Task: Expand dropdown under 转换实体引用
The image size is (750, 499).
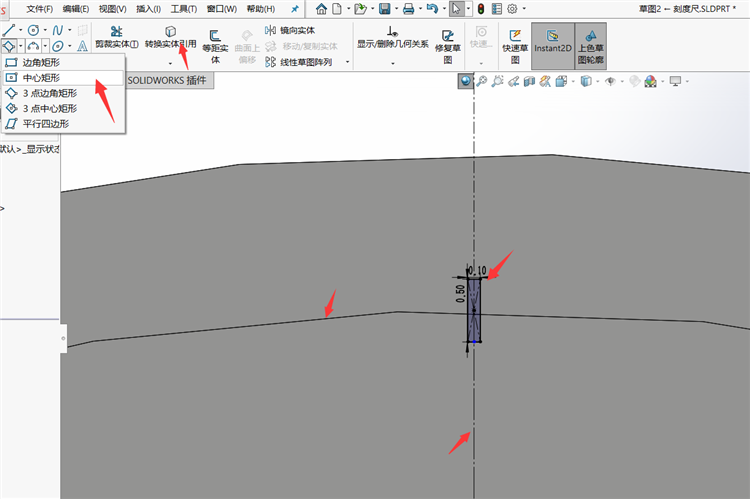Action: pyautogui.click(x=170, y=63)
